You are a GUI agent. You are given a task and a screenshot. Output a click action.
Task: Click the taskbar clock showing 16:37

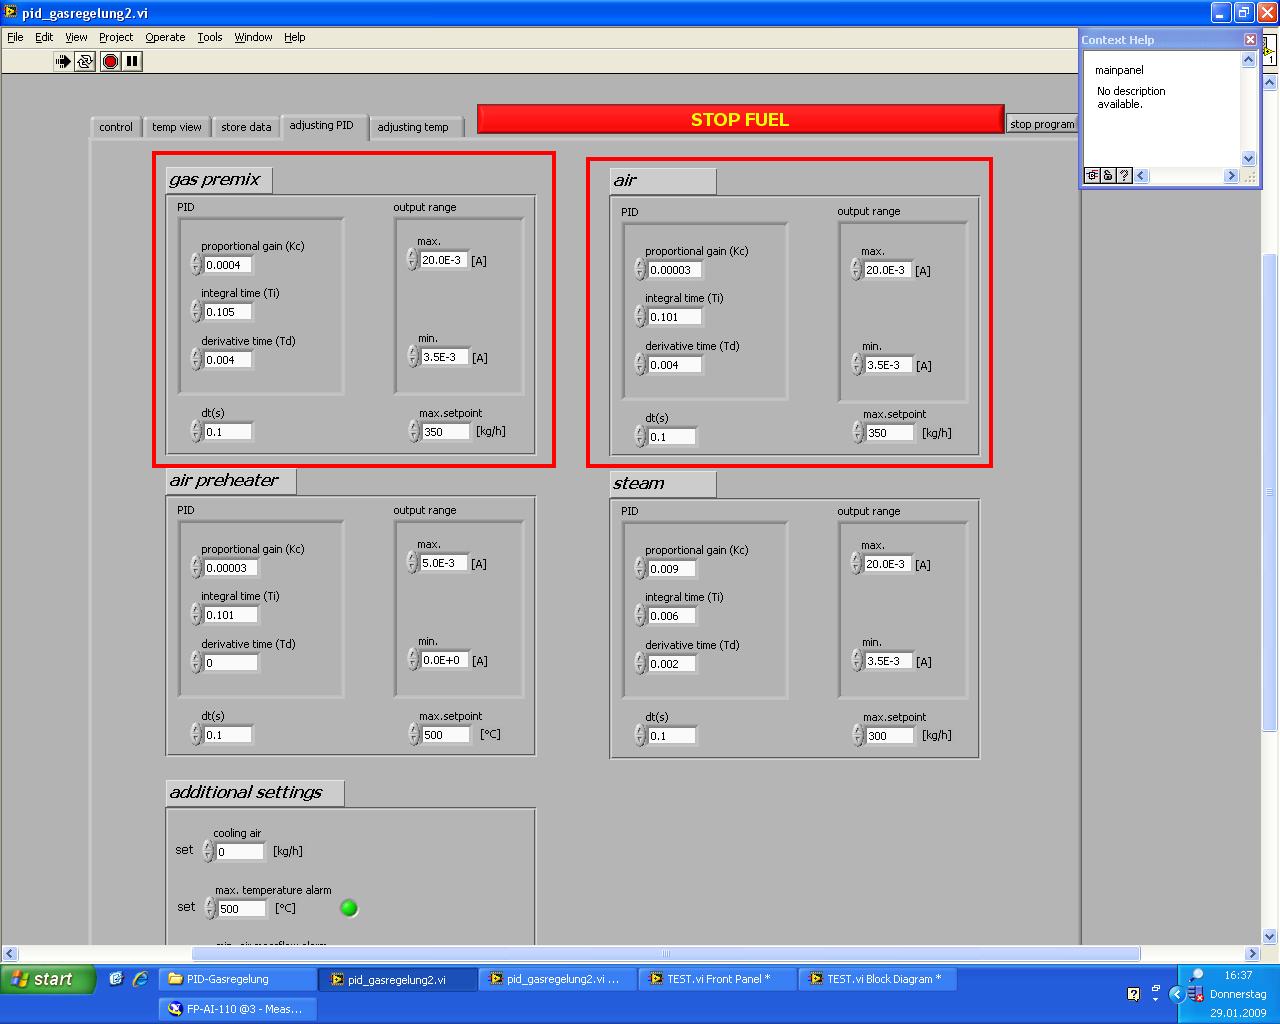click(x=1238, y=975)
